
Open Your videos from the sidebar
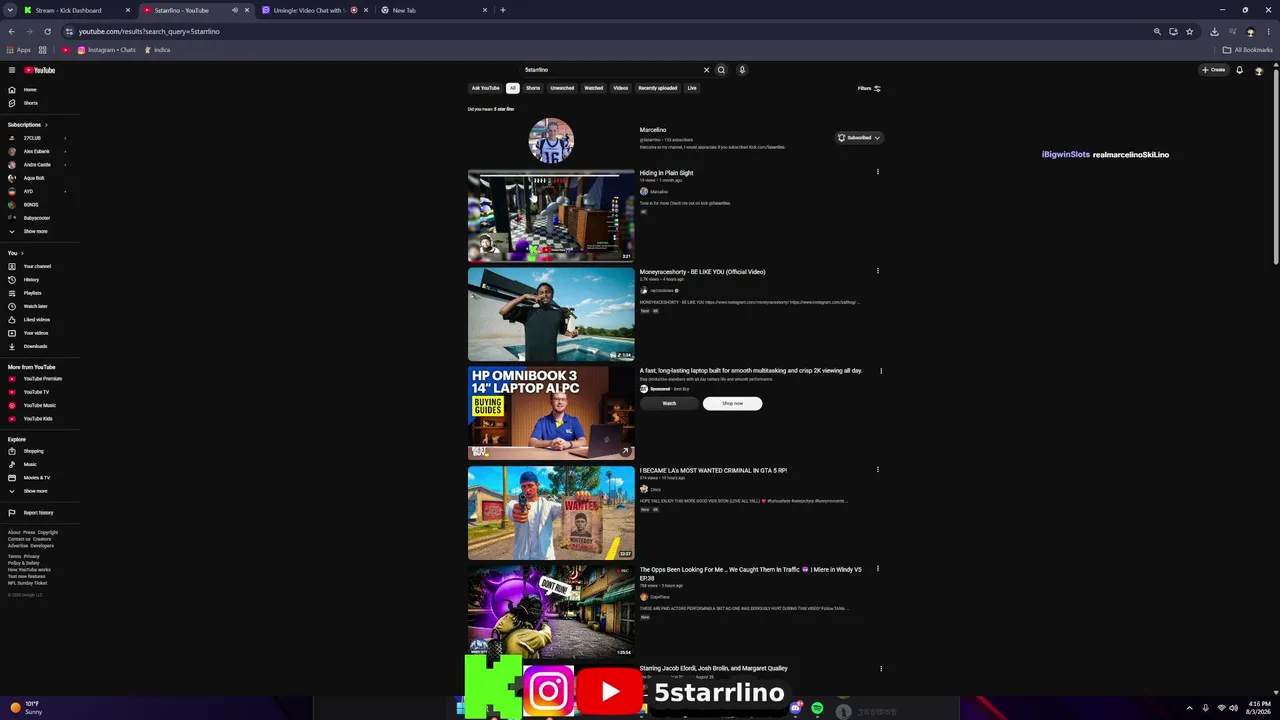(x=35, y=333)
